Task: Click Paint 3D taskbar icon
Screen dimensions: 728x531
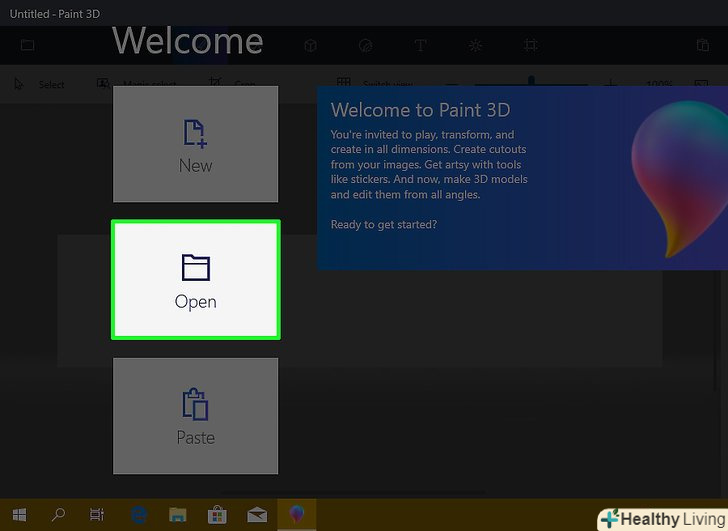Action: pos(297,514)
